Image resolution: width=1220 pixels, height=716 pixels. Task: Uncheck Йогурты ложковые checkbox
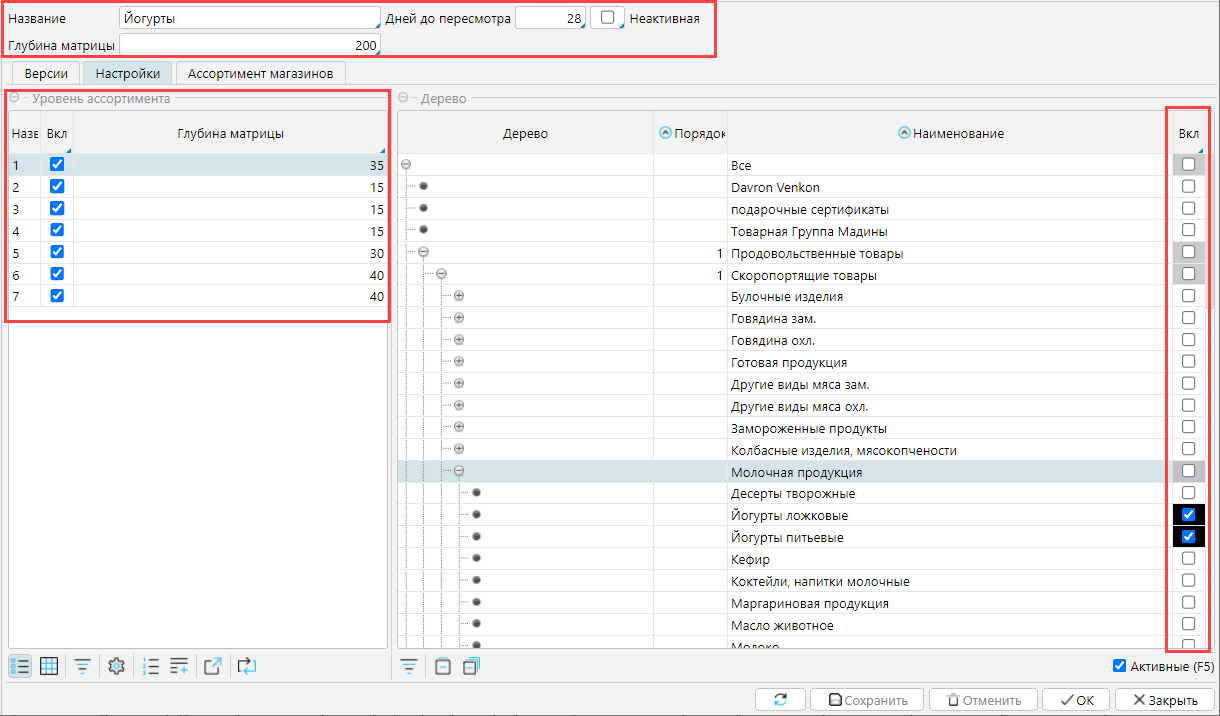pyautogui.click(x=1188, y=515)
